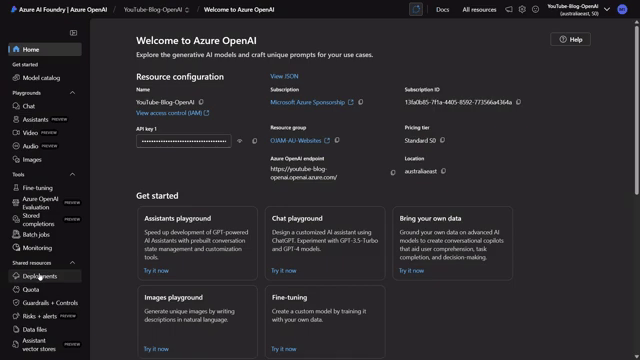Copy the OJAM-AU-Websites resource group name
The image size is (640, 360).
tap(337, 140)
